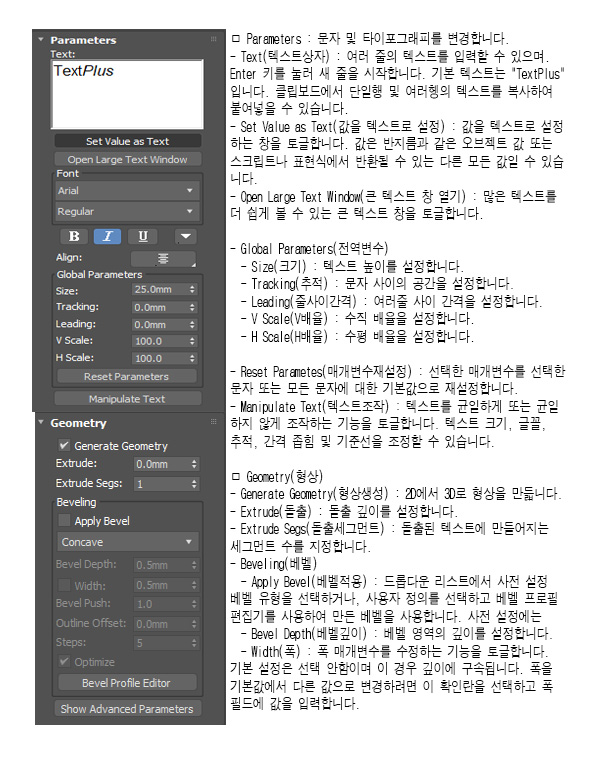This screenshot has width=595, height=765.
Task: Click the Extrude Segs value field
Action: click(161, 484)
